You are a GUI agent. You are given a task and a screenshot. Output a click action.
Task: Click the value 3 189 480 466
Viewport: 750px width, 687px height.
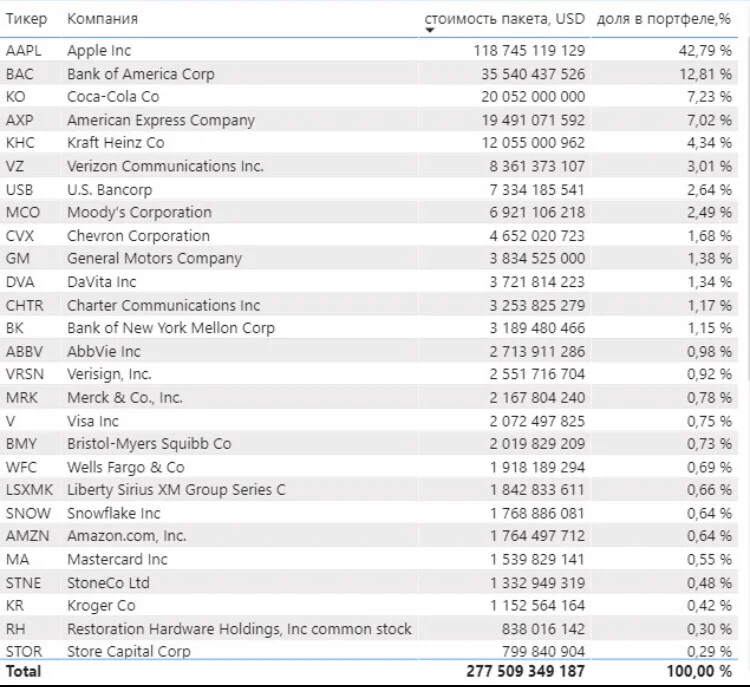pyautogui.click(x=537, y=328)
